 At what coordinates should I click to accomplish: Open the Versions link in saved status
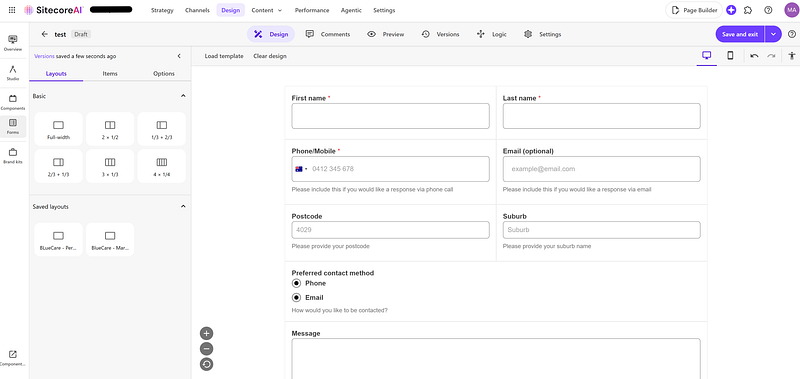pyautogui.click(x=44, y=56)
